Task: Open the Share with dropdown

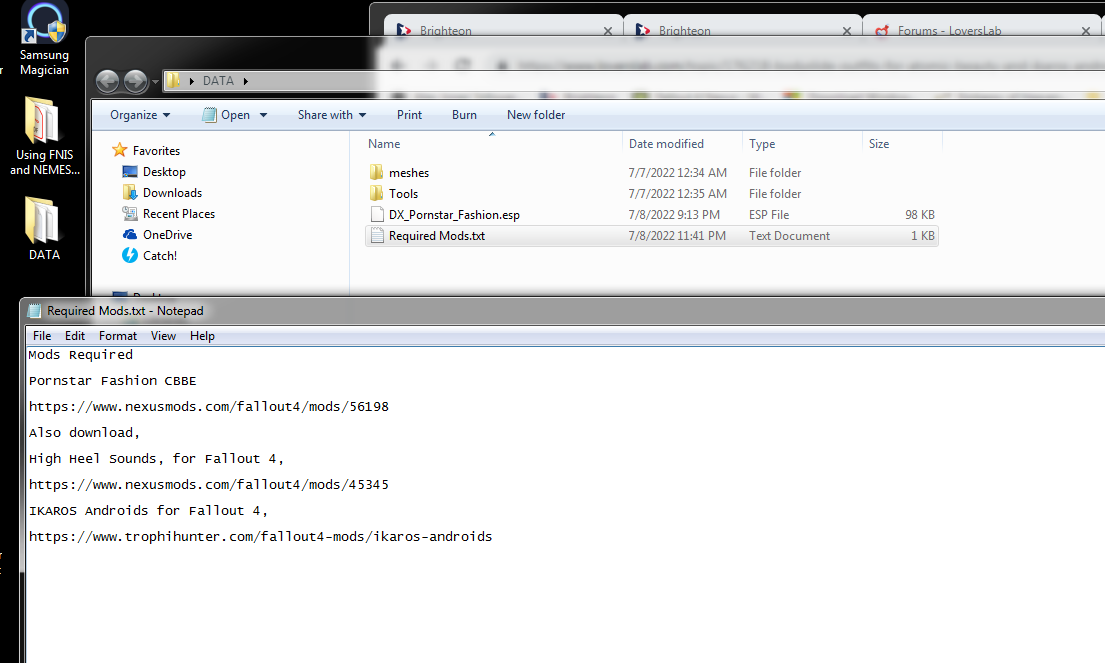Action: point(331,115)
